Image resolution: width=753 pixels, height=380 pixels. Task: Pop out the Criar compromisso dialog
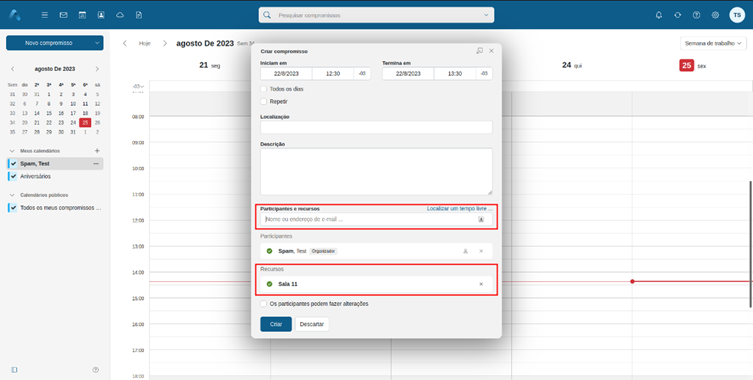(x=479, y=50)
